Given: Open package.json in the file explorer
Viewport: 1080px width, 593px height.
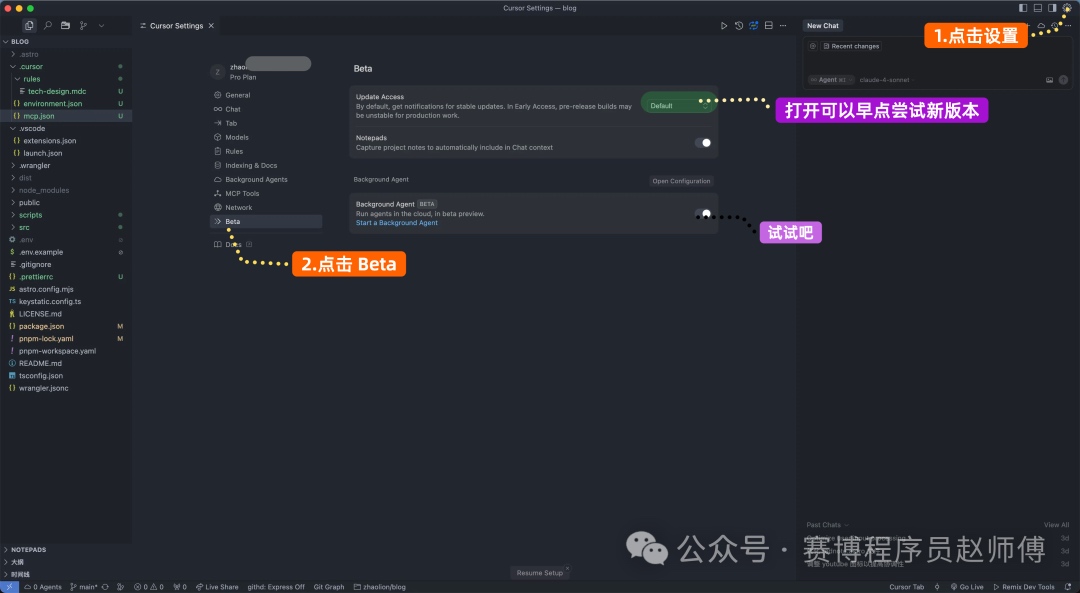Looking at the screenshot, I should pyautogui.click(x=66, y=326).
